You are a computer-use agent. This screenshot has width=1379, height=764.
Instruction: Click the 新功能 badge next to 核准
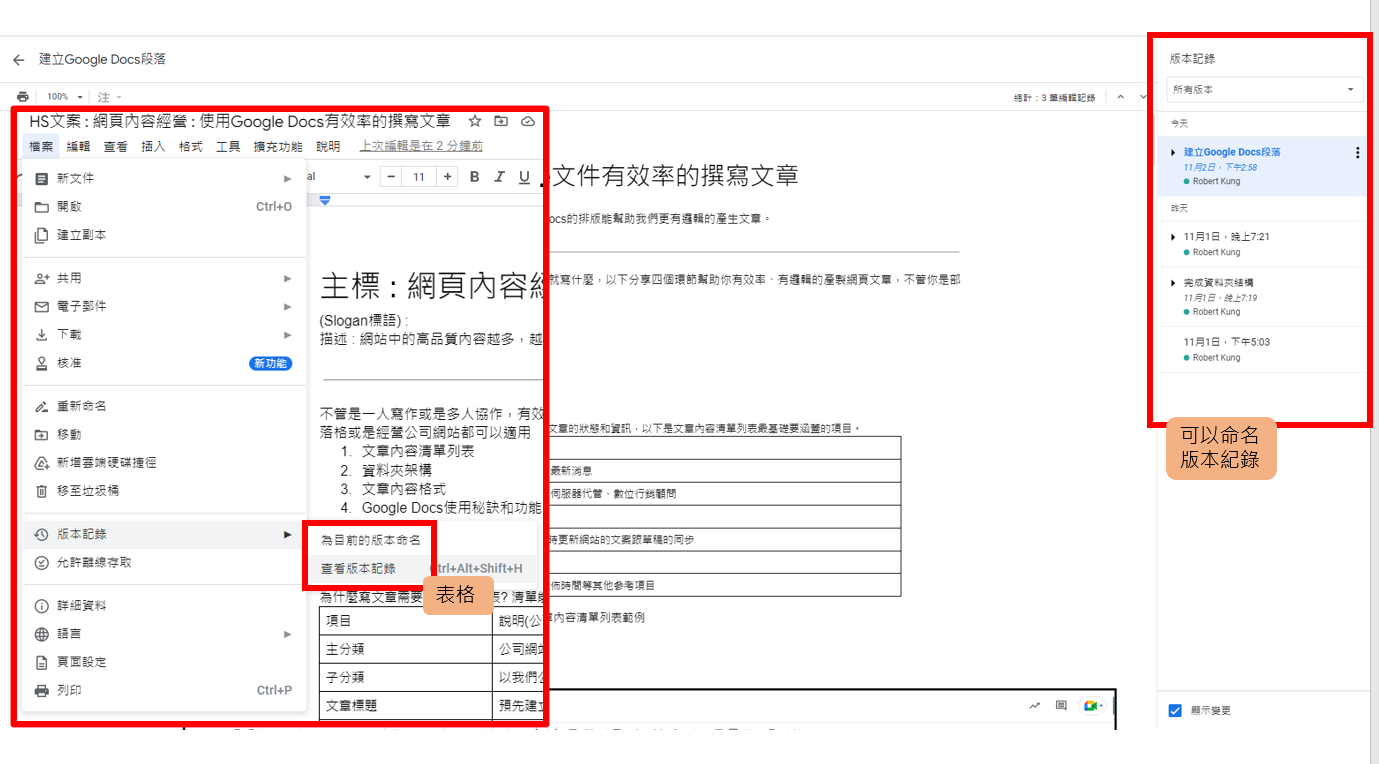click(x=271, y=363)
